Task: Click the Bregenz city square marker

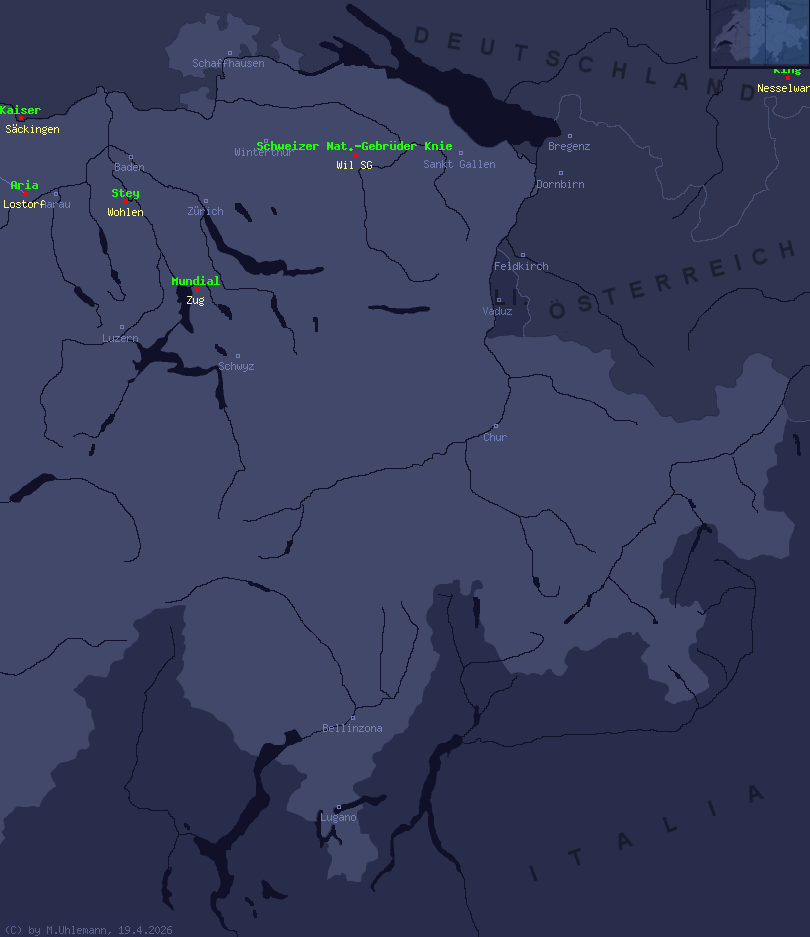Action: pyautogui.click(x=570, y=136)
